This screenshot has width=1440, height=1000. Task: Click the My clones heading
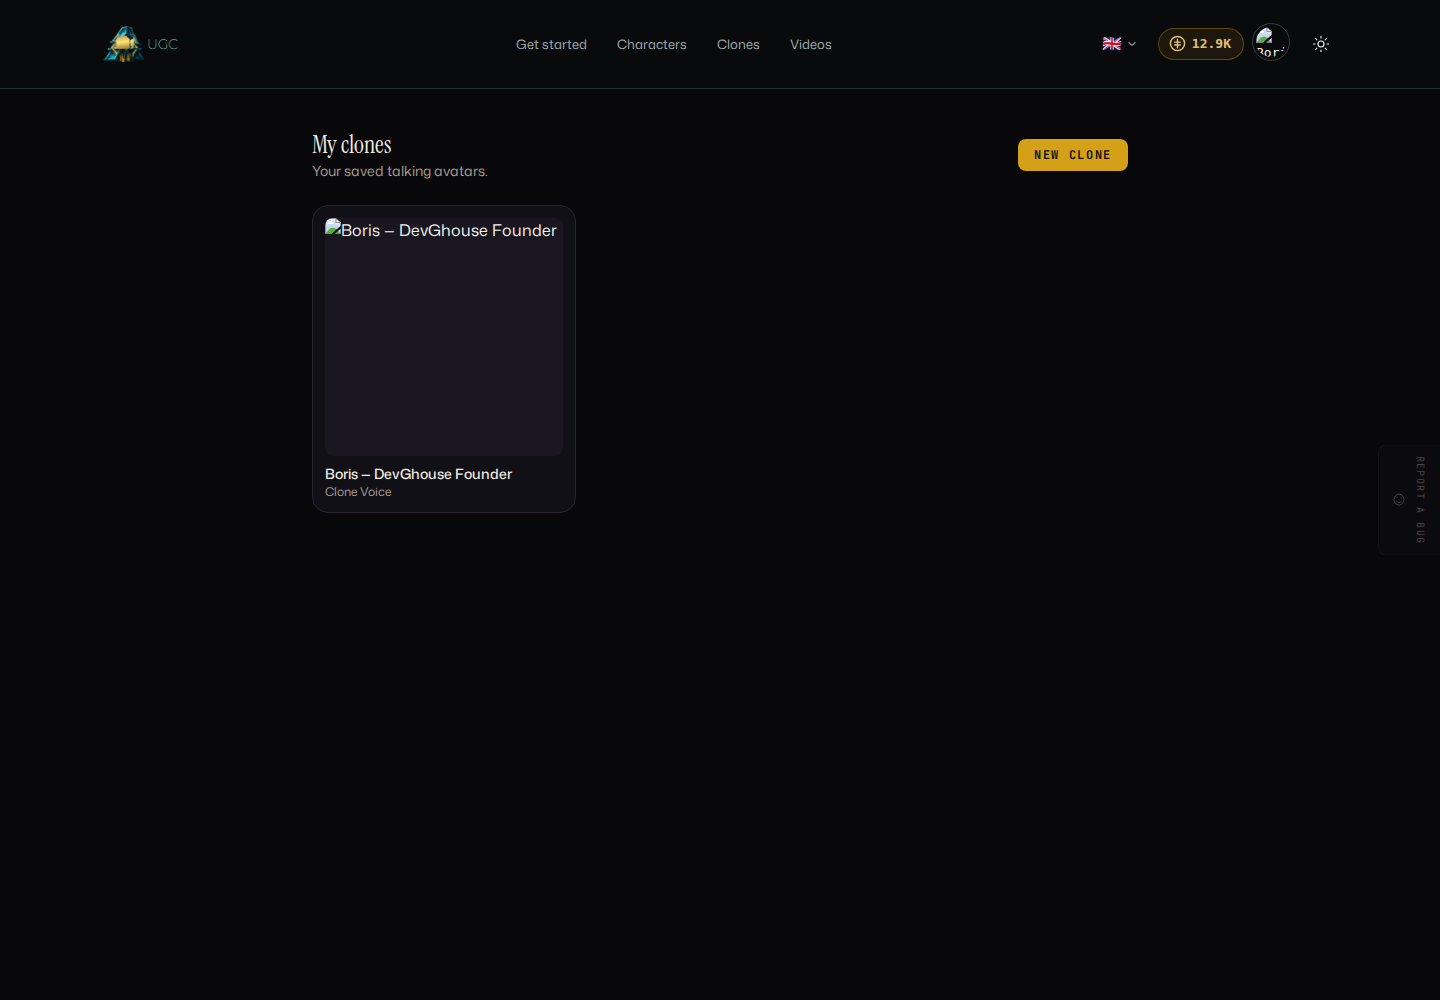[x=352, y=145]
